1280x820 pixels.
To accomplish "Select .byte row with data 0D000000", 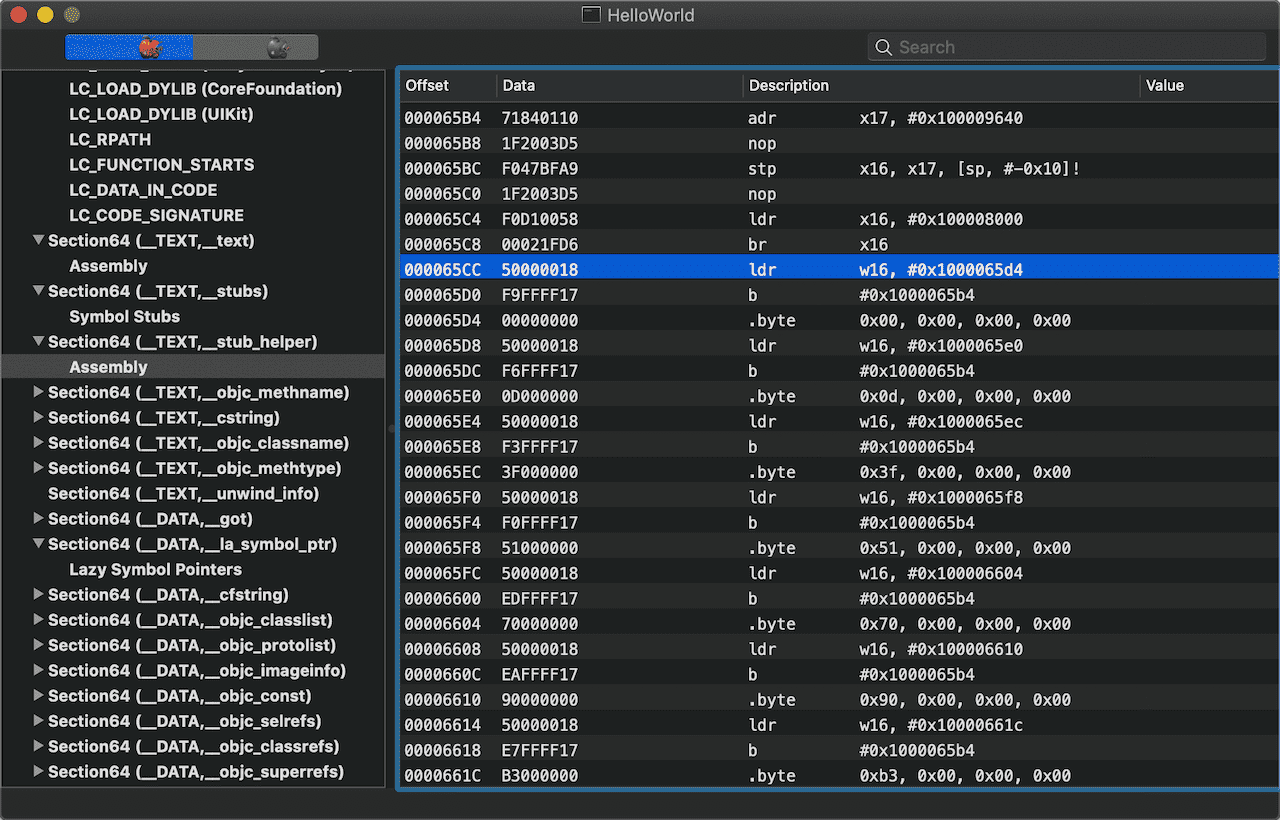I will [x=839, y=396].
